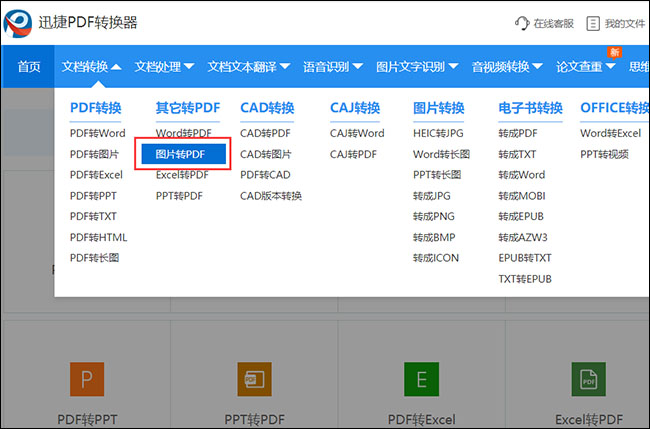Expand the 图片文字识别 dropdown
This screenshot has width=650, height=429.
pos(417,66)
